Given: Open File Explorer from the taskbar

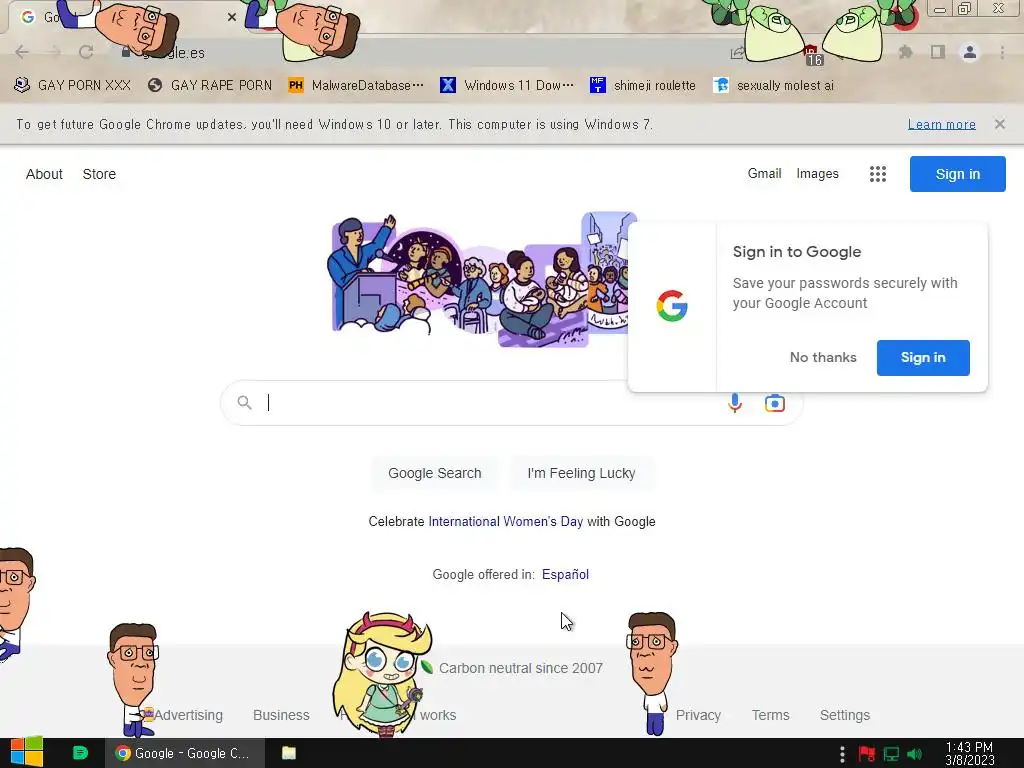Looking at the screenshot, I should 289,753.
